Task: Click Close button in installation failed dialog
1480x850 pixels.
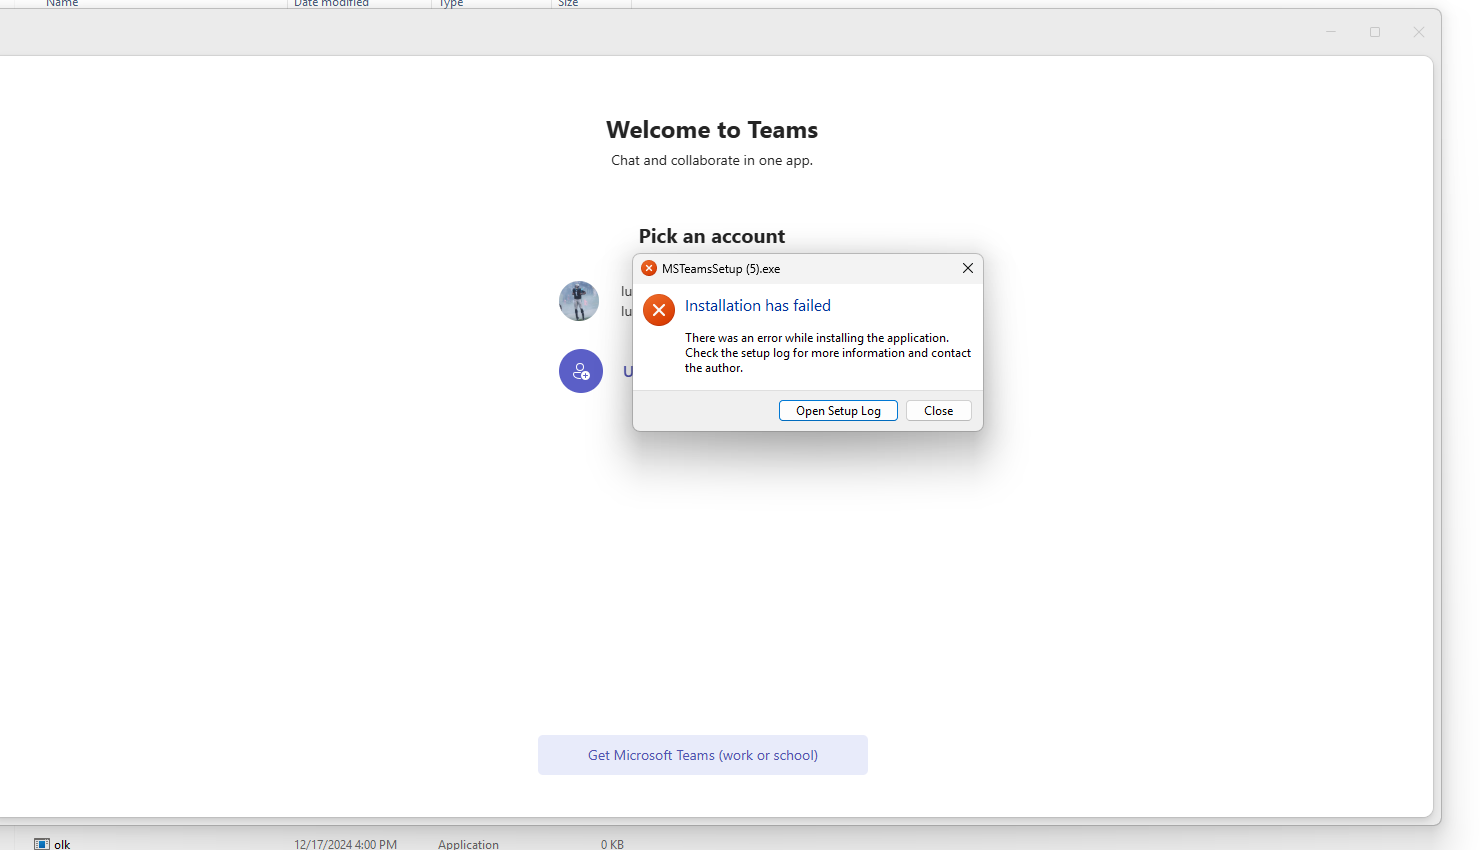Action: (x=938, y=411)
